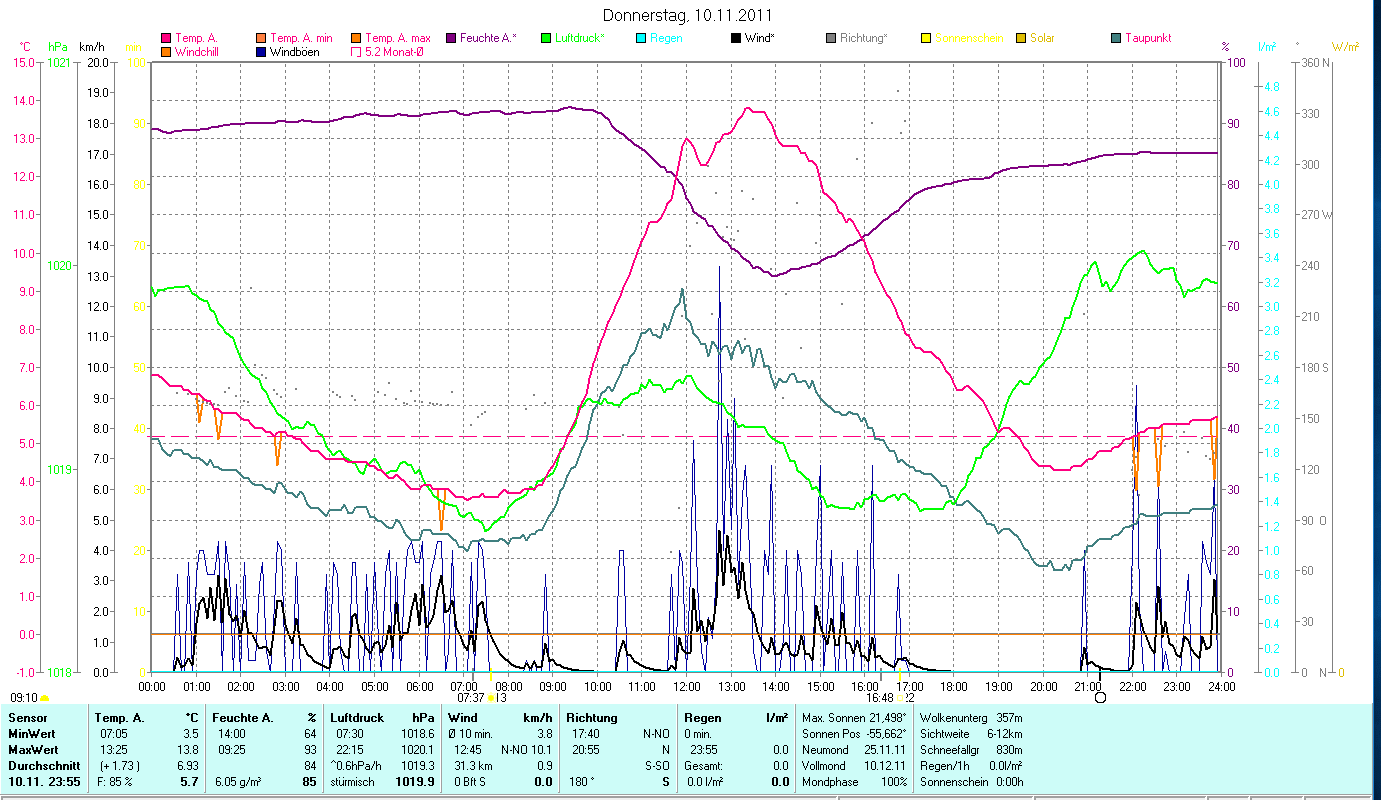This screenshot has width=1381, height=800.
Task: Click the purple Feuchte A.* legend square
Action: click(451, 38)
